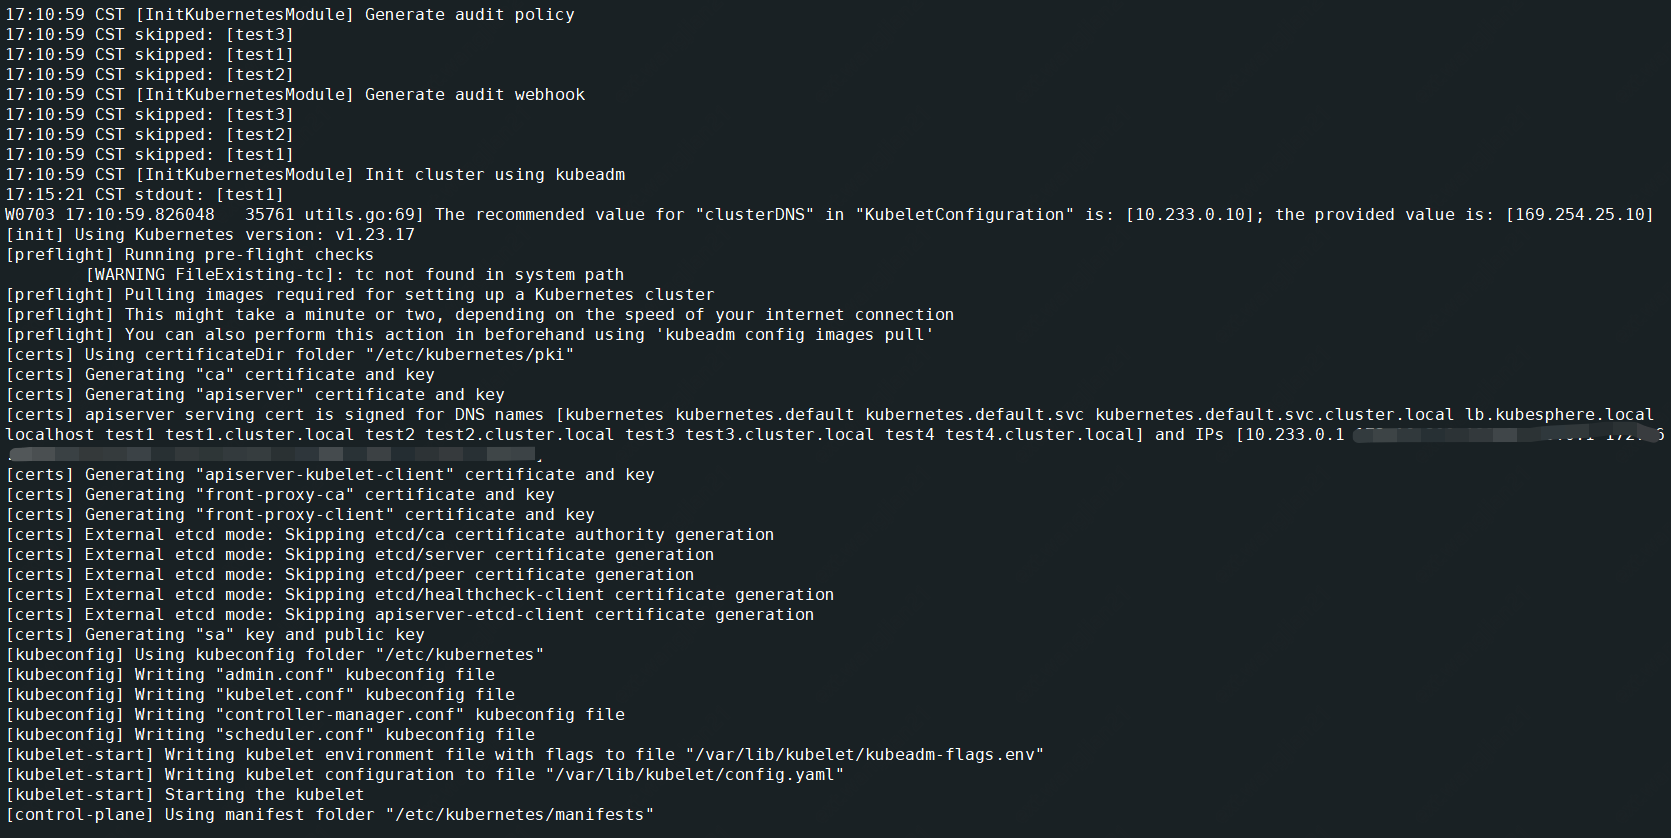Click the "sa" key and public key line
Image resolution: width=1671 pixels, height=838 pixels.
215,635
